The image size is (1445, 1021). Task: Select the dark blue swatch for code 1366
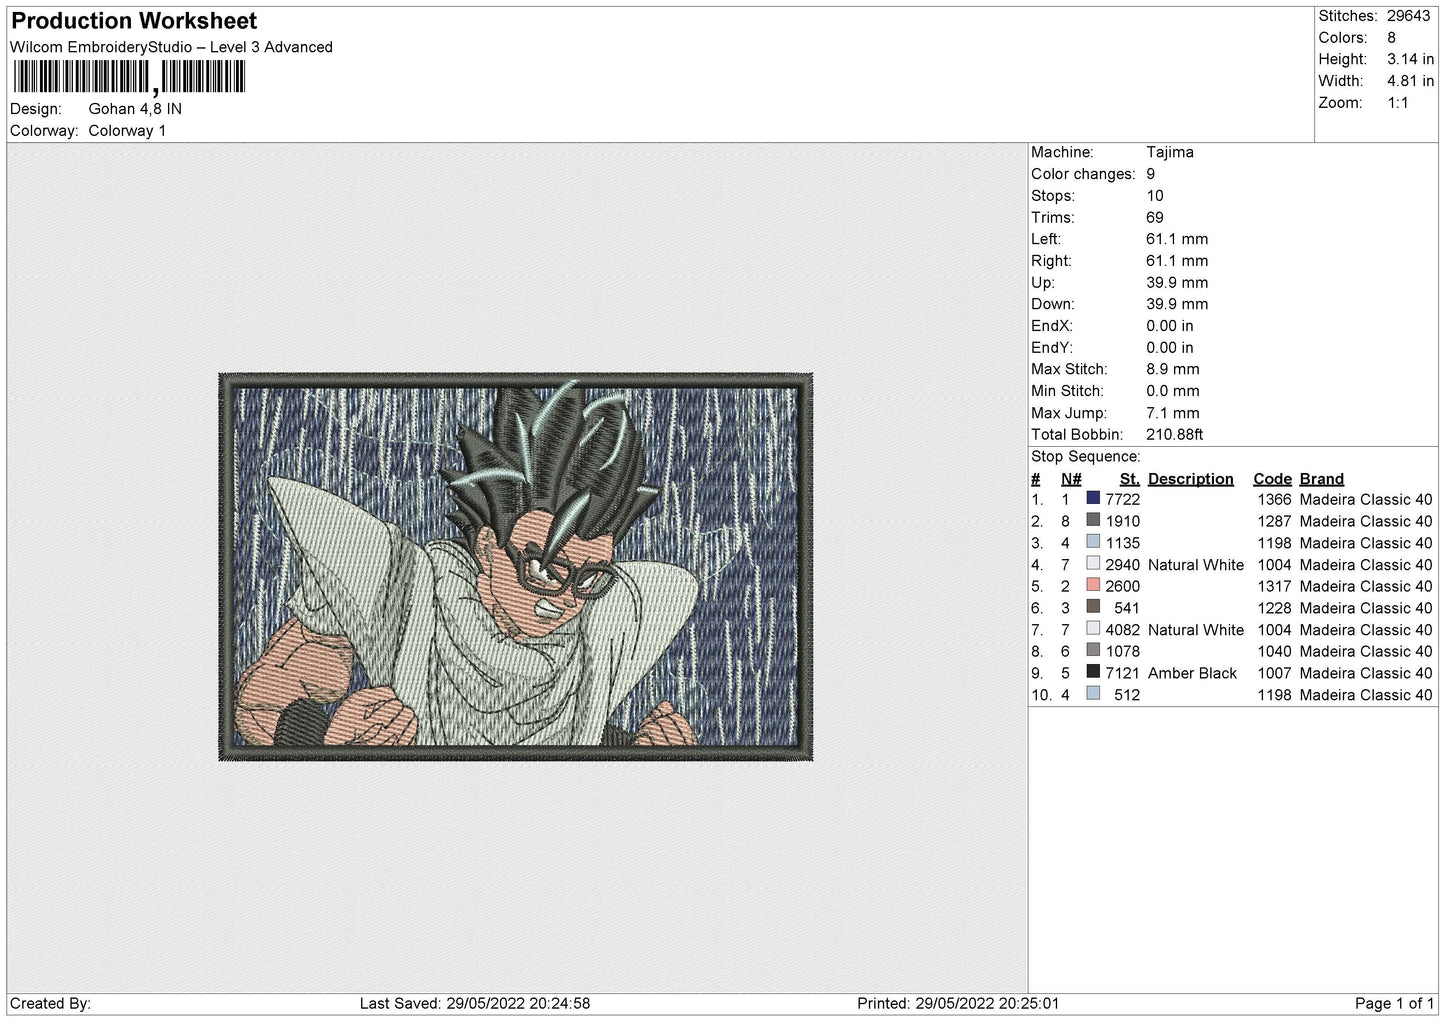(x=1093, y=499)
